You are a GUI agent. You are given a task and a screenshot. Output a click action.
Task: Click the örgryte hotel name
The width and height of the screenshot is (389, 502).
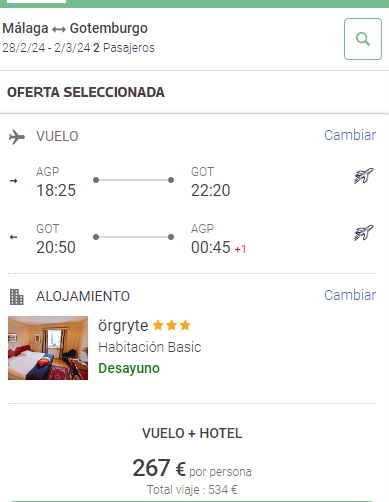tap(123, 326)
